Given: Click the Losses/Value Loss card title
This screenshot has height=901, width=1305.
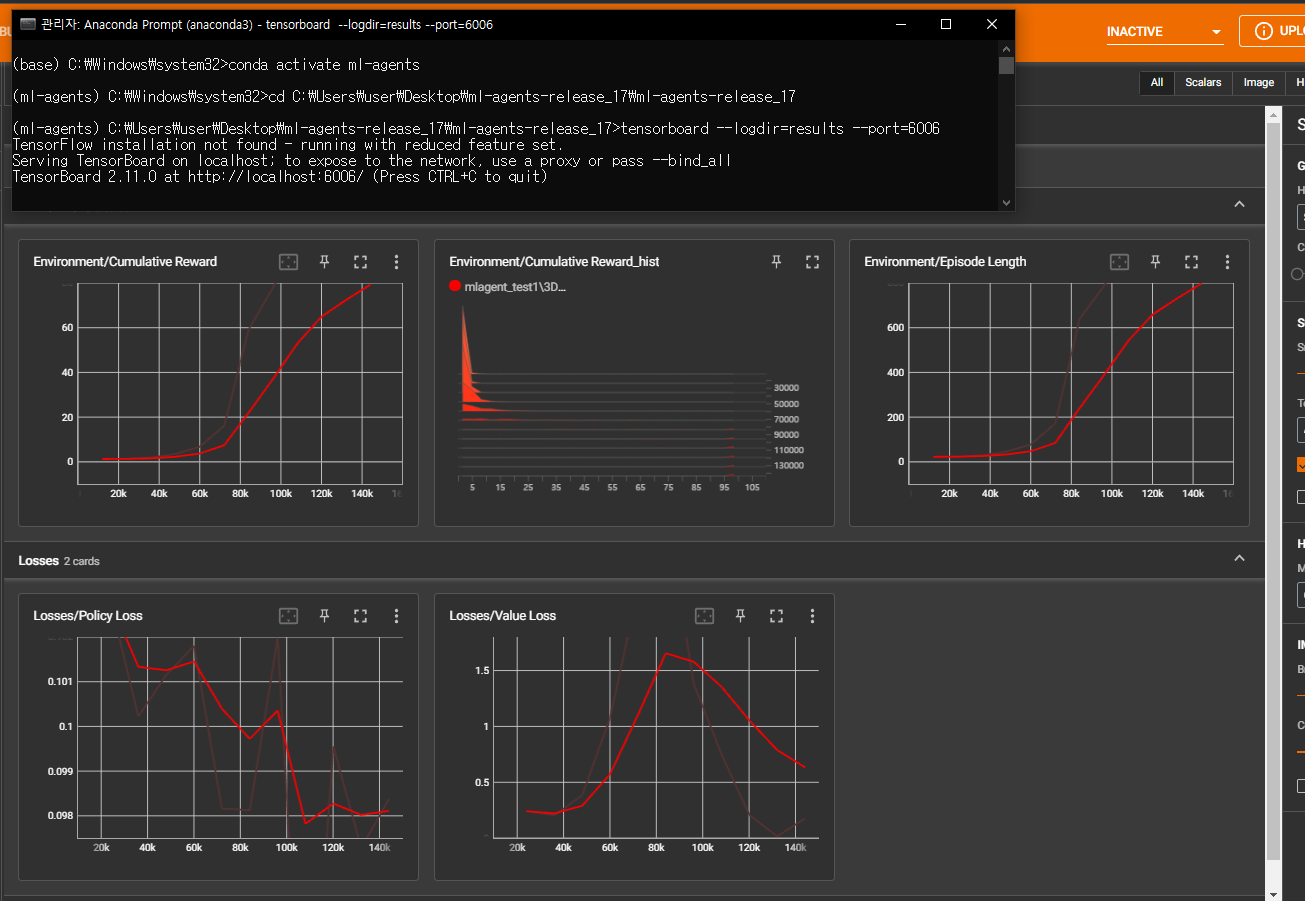Looking at the screenshot, I should (502, 616).
